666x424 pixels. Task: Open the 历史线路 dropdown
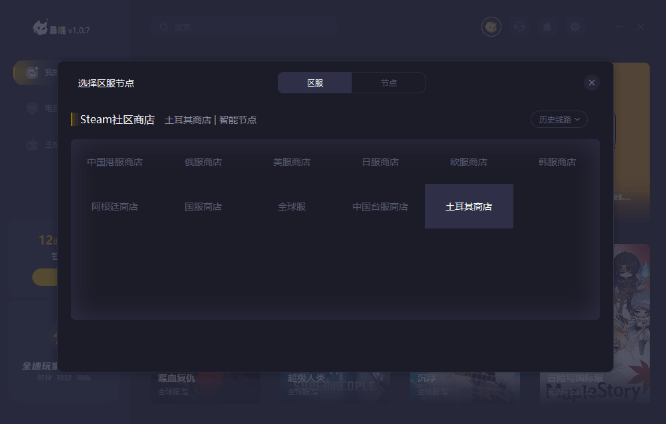point(559,119)
